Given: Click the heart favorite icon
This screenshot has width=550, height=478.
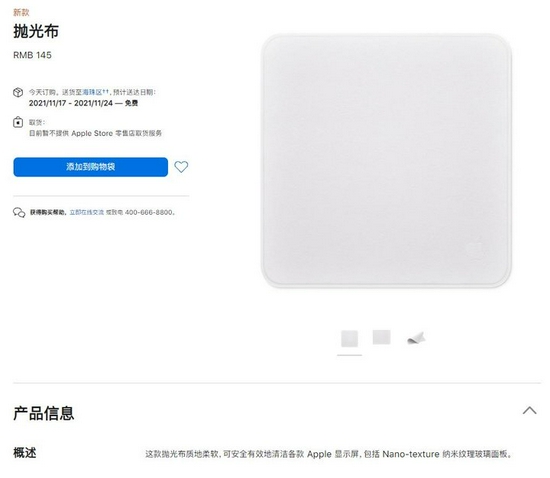Looking at the screenshot, I should [x=181, y=167].
